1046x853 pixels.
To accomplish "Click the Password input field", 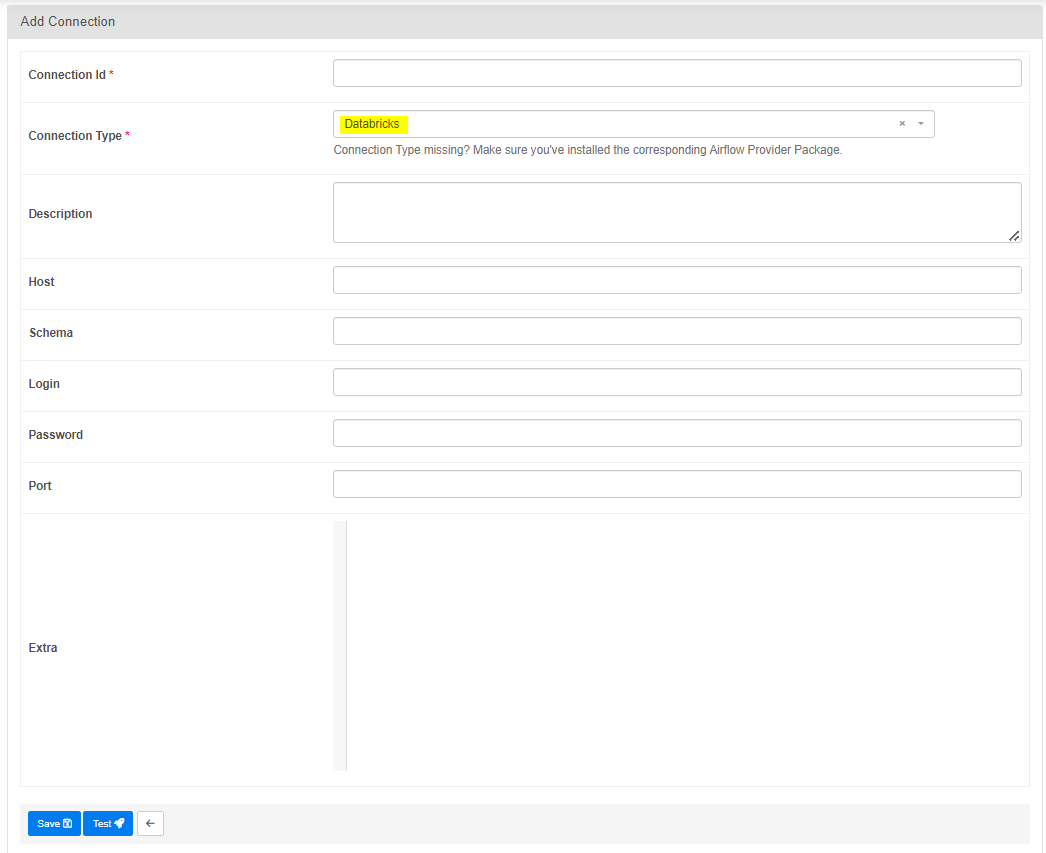I will click(676, 432).
